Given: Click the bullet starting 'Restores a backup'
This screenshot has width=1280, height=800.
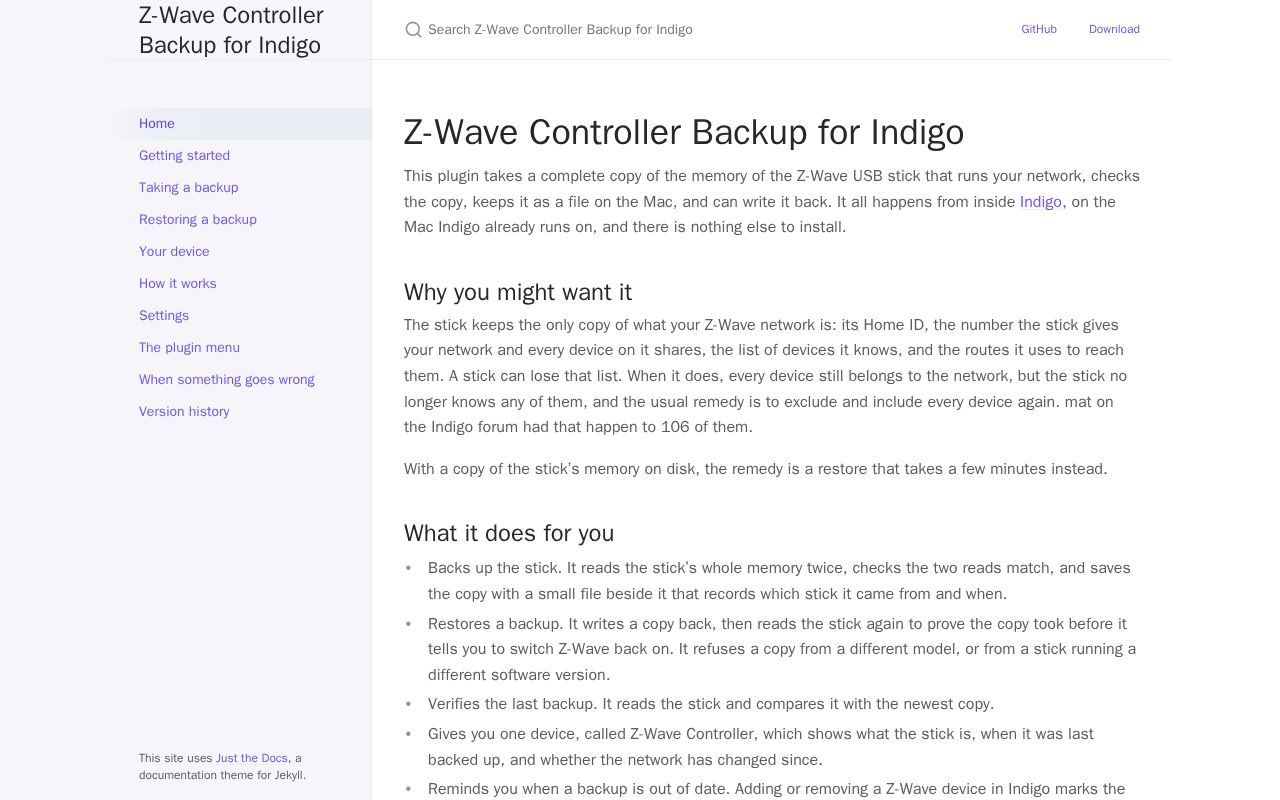Looking at the screenshot, I should (782, 649).
